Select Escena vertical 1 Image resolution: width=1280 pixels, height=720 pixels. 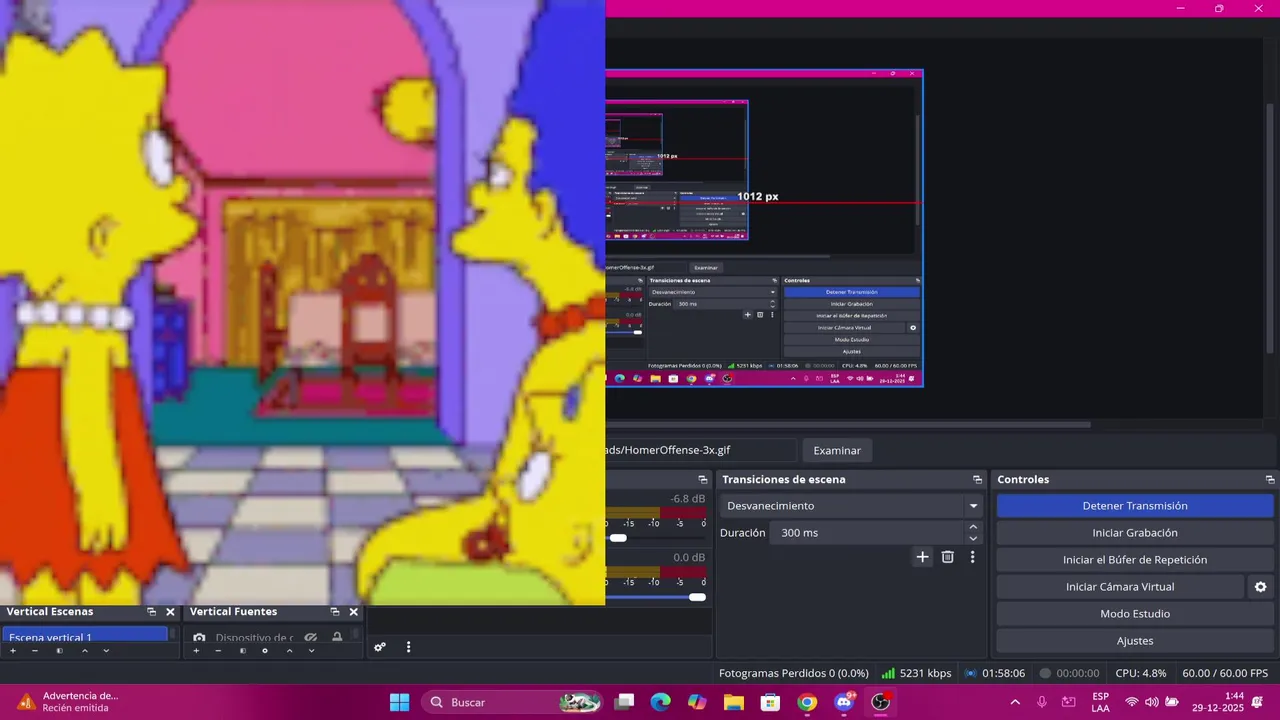click(84, 636)
